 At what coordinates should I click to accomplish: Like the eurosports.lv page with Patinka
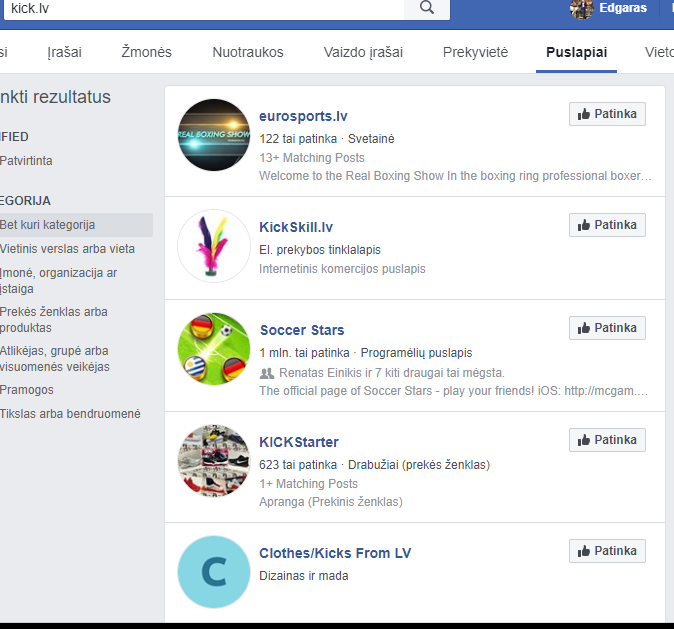607,114
